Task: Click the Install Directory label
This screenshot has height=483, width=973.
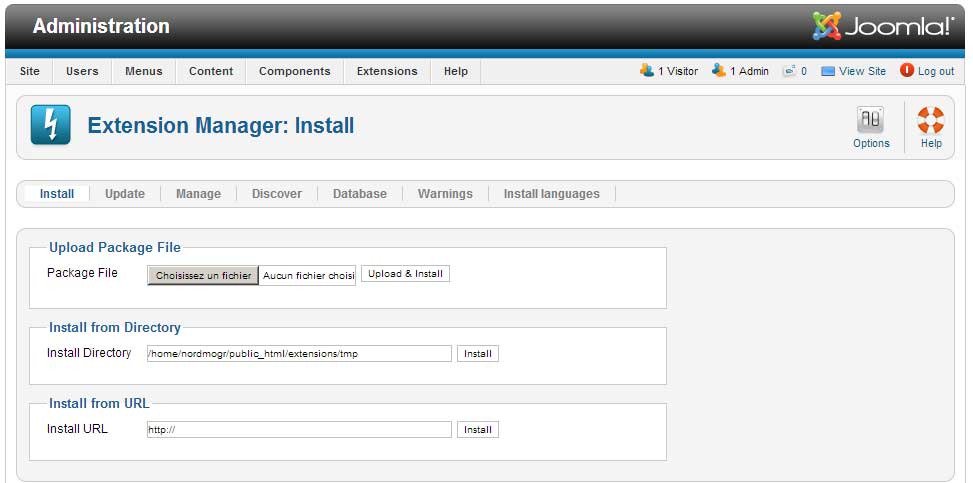Action: [89, 353]
